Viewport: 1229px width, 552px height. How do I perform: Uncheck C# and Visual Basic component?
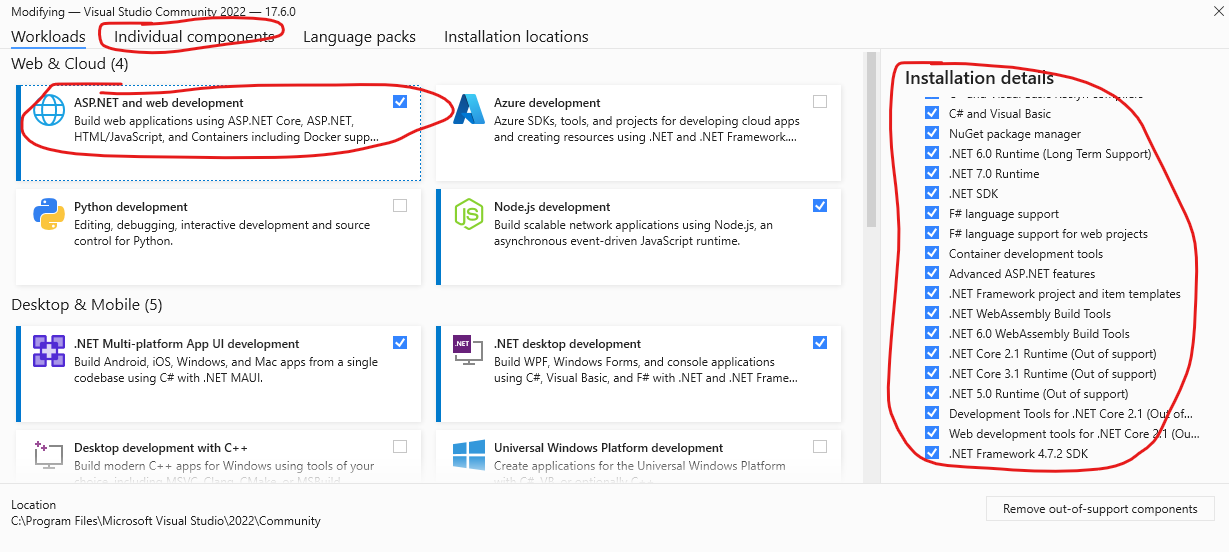pyautogui.click(x=932, y=113)
